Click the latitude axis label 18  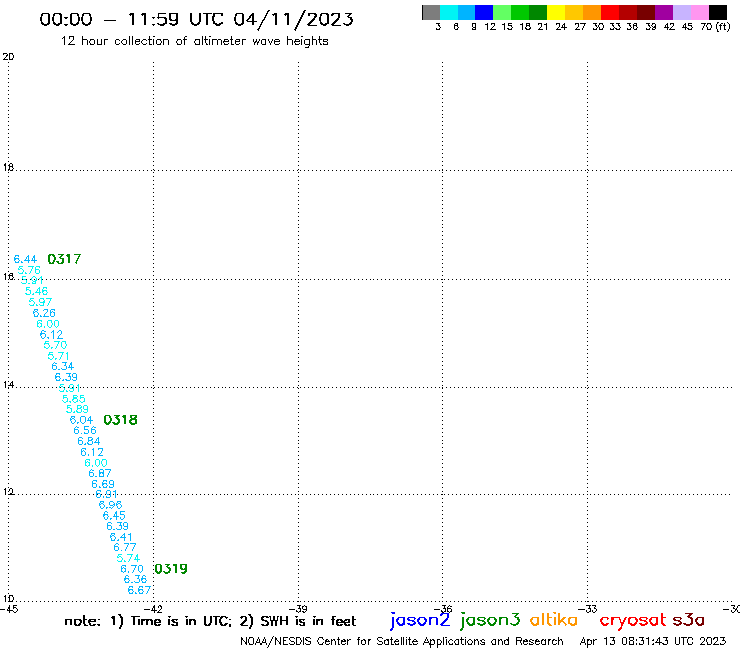click(8, 168)
